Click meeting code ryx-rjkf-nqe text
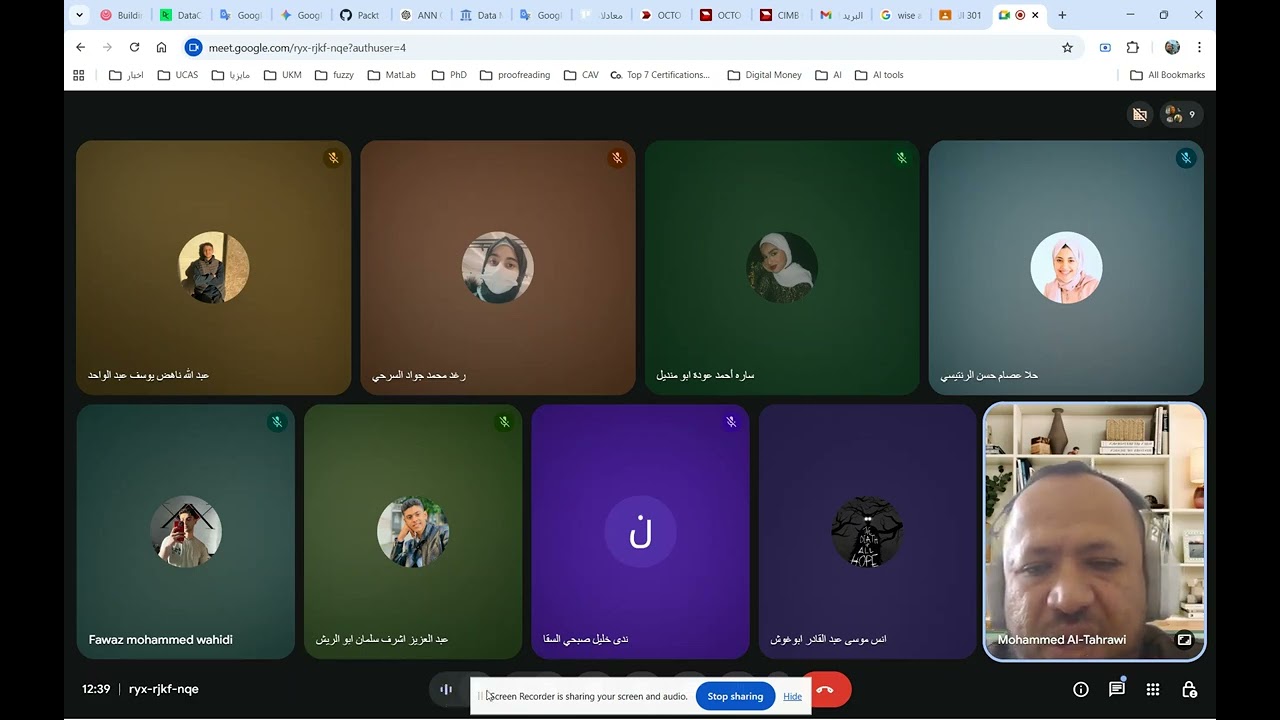The width and height of the screenshot is (1280, 720). coord(164,689)
